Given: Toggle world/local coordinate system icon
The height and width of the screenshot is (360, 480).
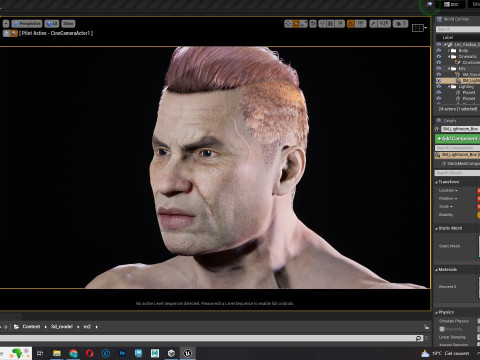Looking at the screenshot, I should (313, 24).
